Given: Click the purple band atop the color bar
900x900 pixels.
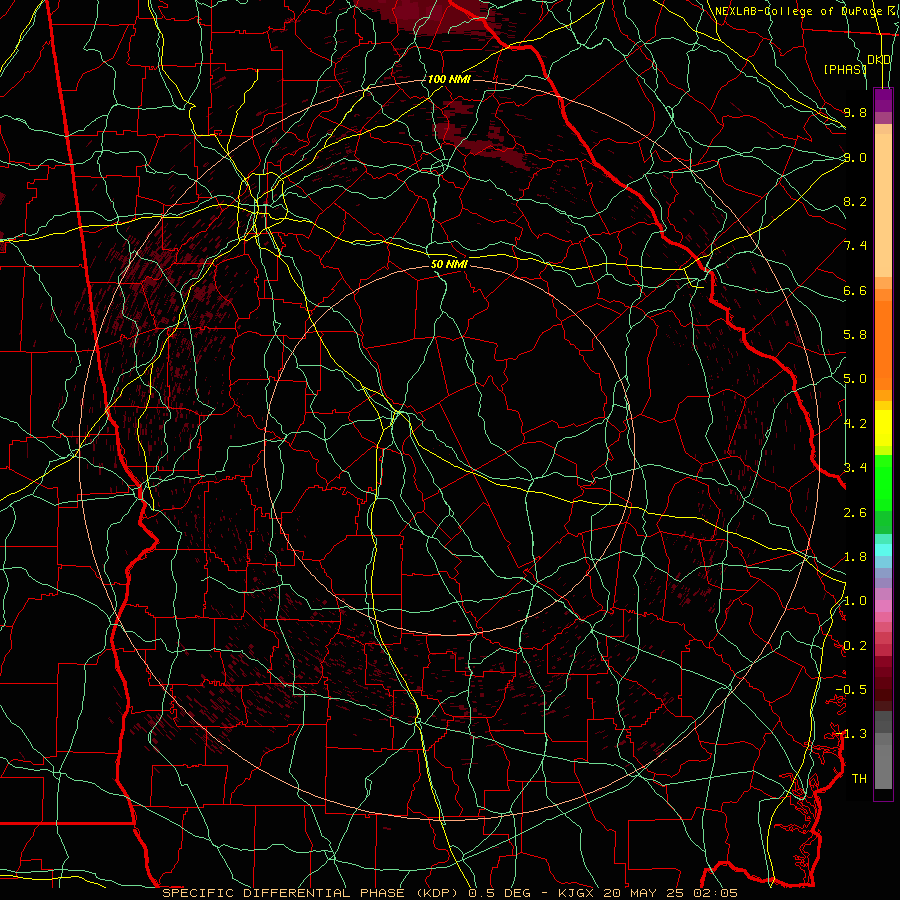Looking at the screenshot, I should point(883,100).
